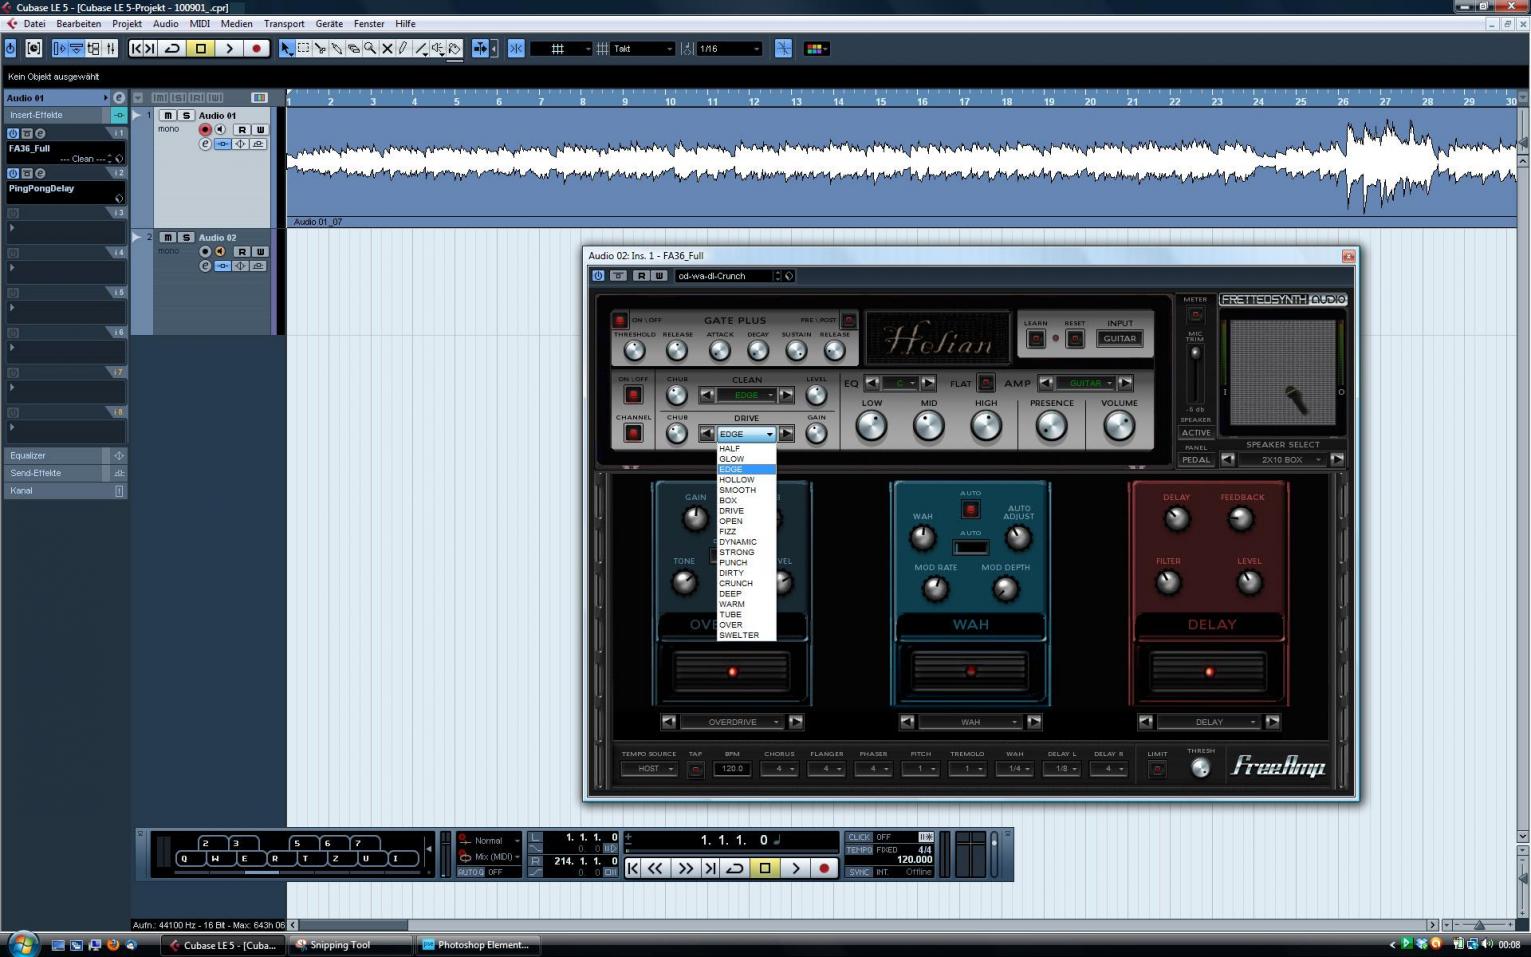Toggle the Gate PRE\POST red button

point(849,321)
